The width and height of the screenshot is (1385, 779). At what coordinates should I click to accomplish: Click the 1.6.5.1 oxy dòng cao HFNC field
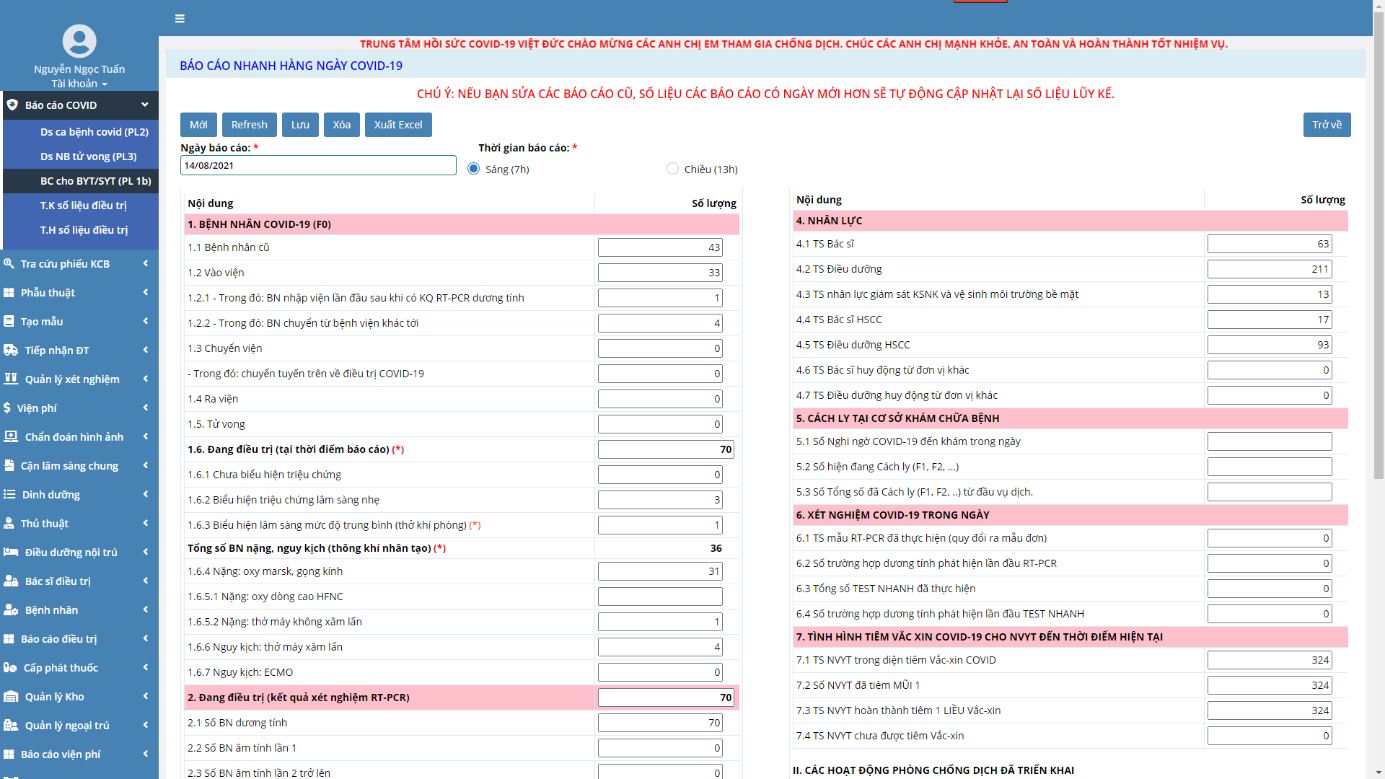tap(660, 597)
